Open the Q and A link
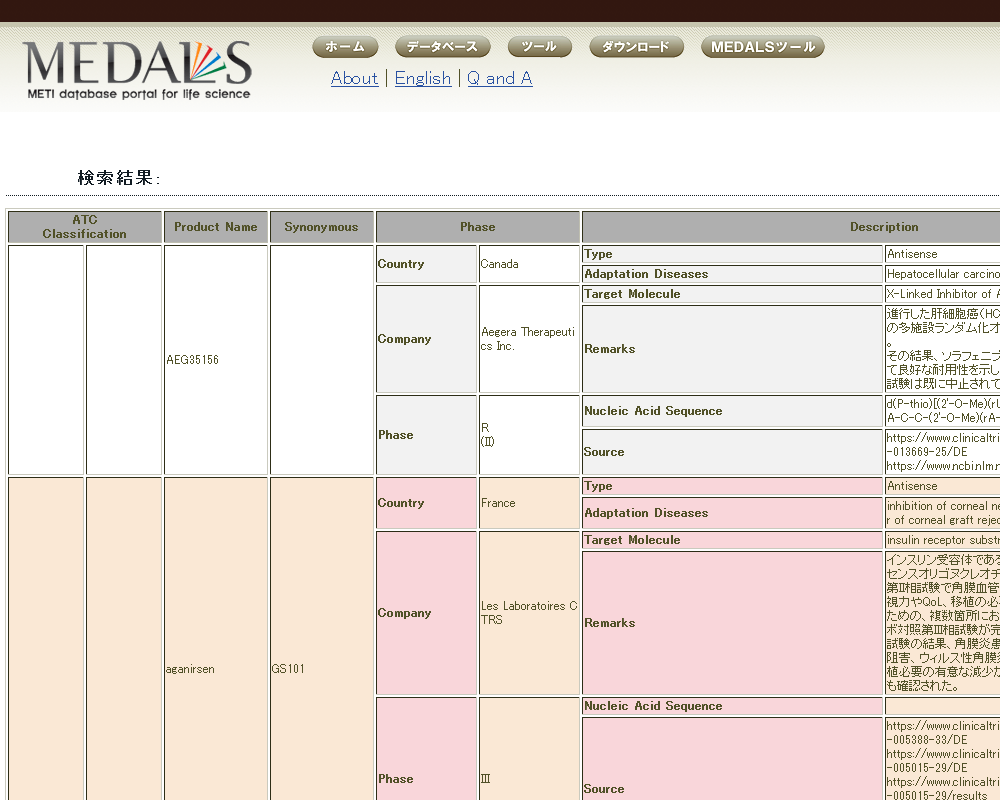The width and height of the screenshot is (1000, 800). (x=500, y=78)
